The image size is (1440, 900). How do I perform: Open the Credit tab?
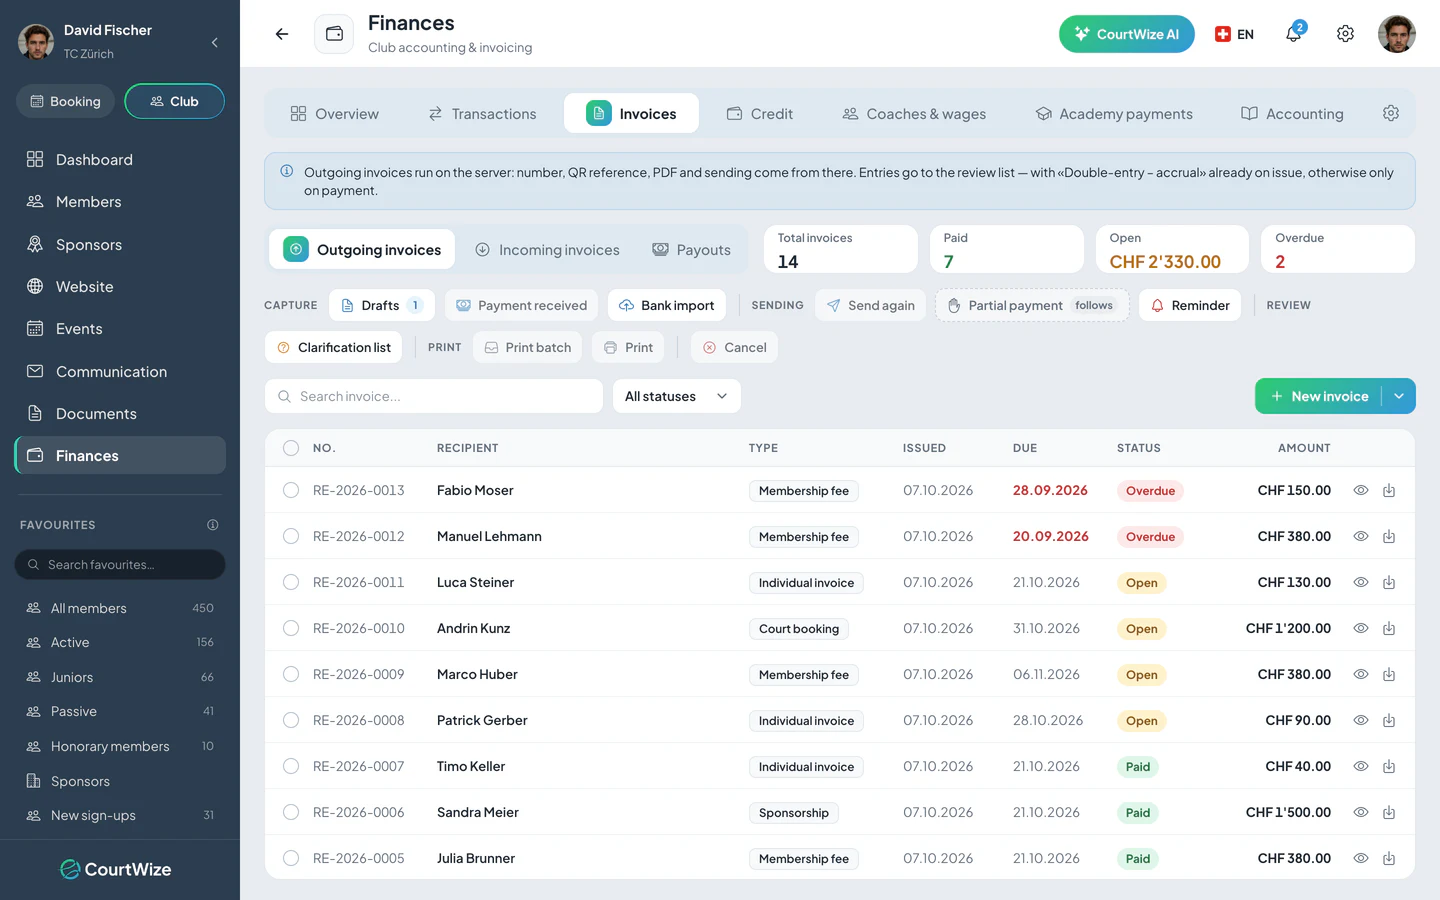[x=760, y=114]
